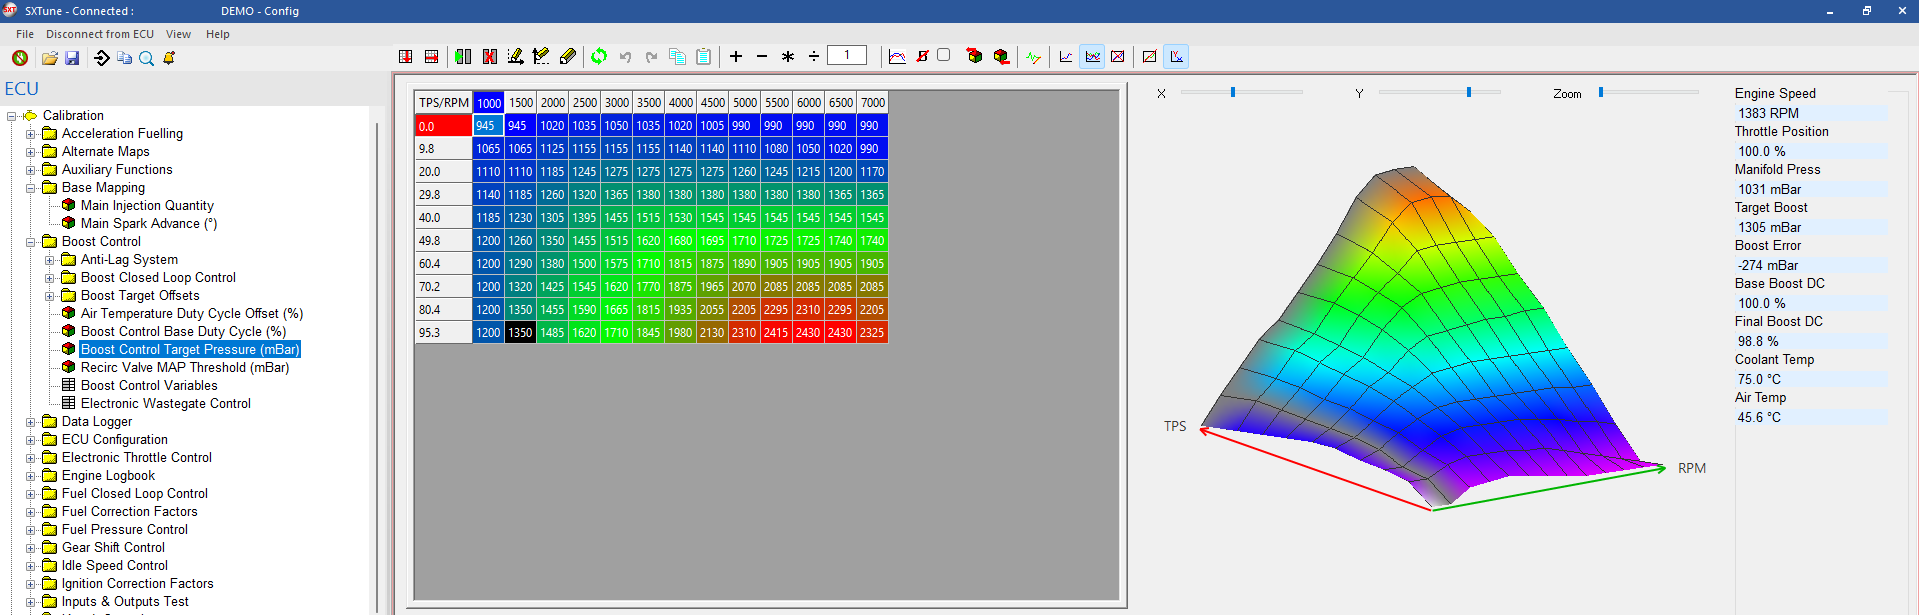Click the green zigzag trace icon
Viewport: 1919px width, 615px height.
pos(1033,57)
